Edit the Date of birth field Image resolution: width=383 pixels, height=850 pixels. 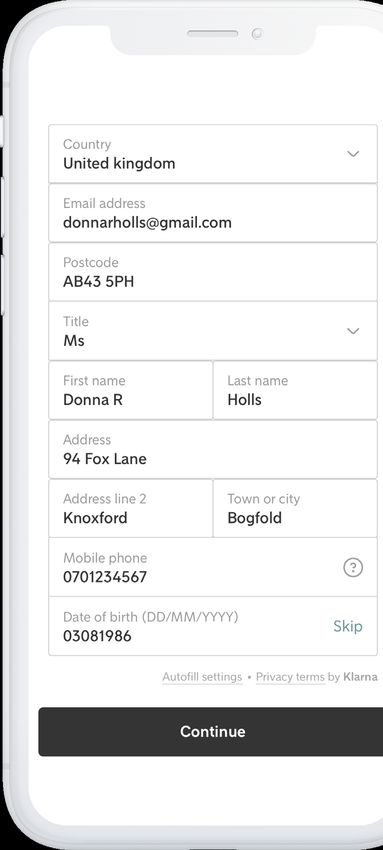pos(213,626)
